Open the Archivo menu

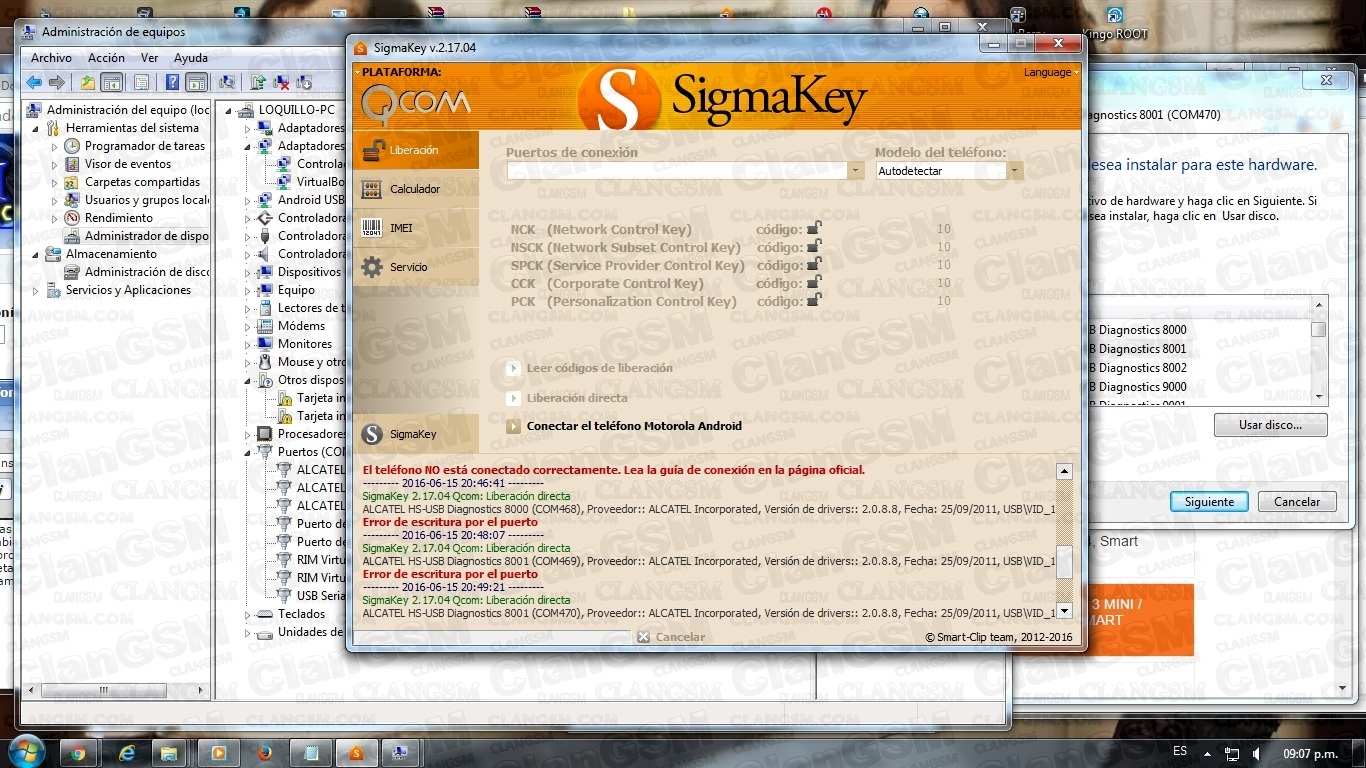51,58
